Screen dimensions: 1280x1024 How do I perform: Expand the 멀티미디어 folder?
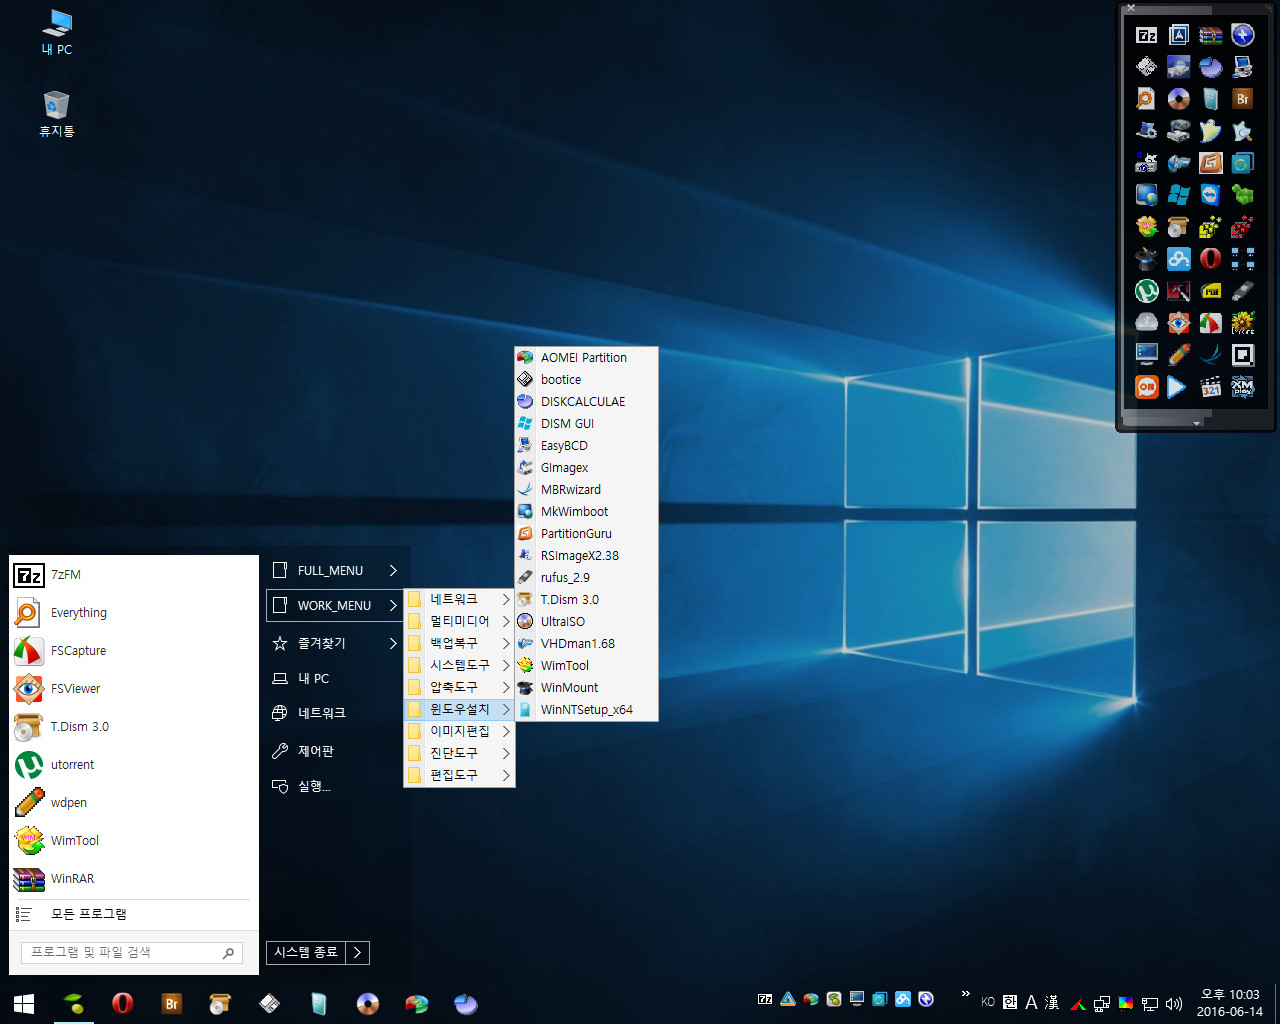pyautogui.click(x=459, y=621)
